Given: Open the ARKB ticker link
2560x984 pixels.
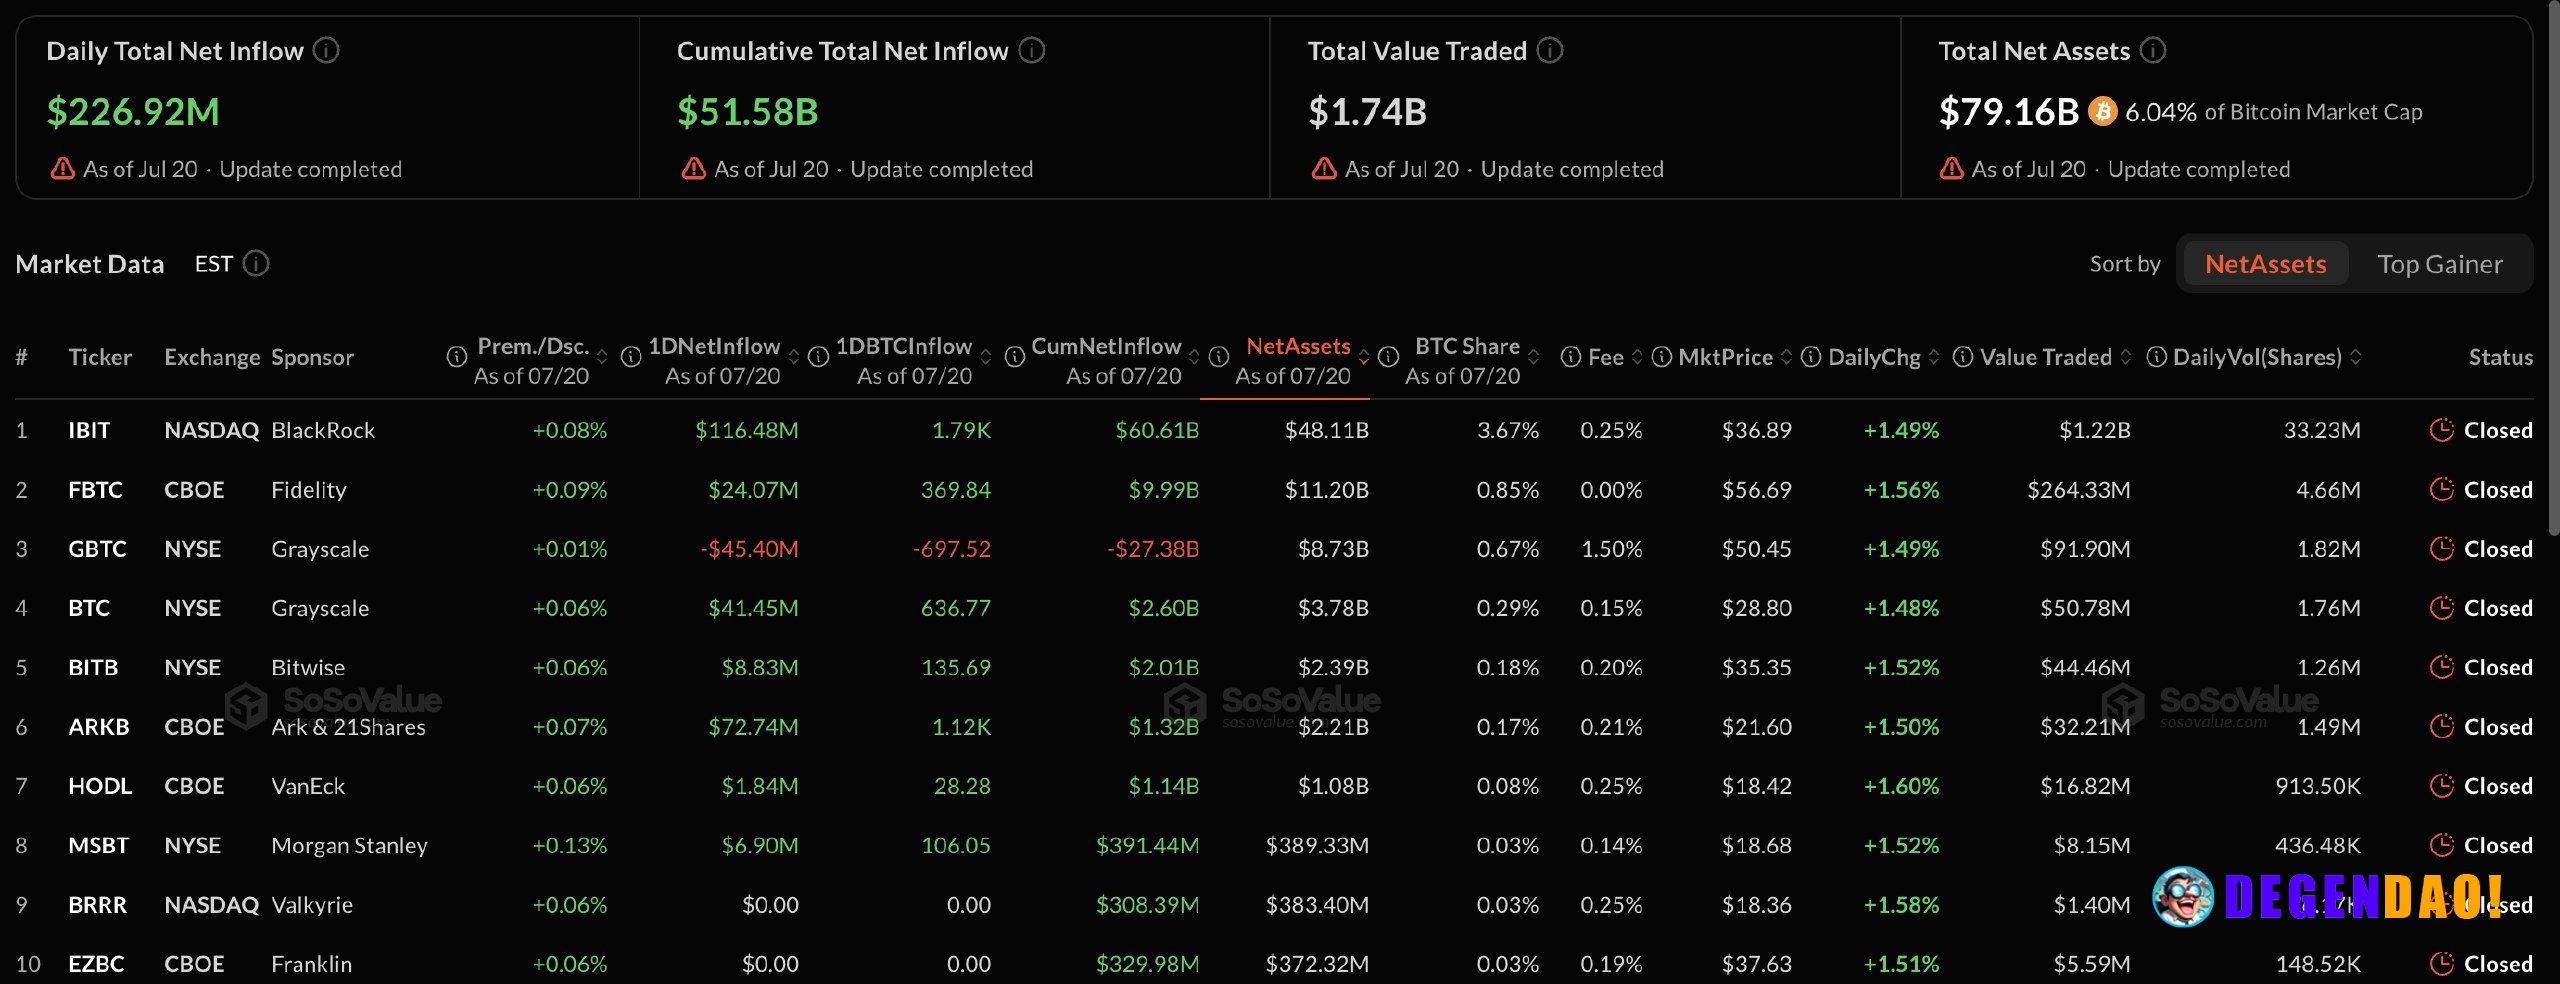Looking at the screenshot, I should pyautogui.click(x=99, y=727).
